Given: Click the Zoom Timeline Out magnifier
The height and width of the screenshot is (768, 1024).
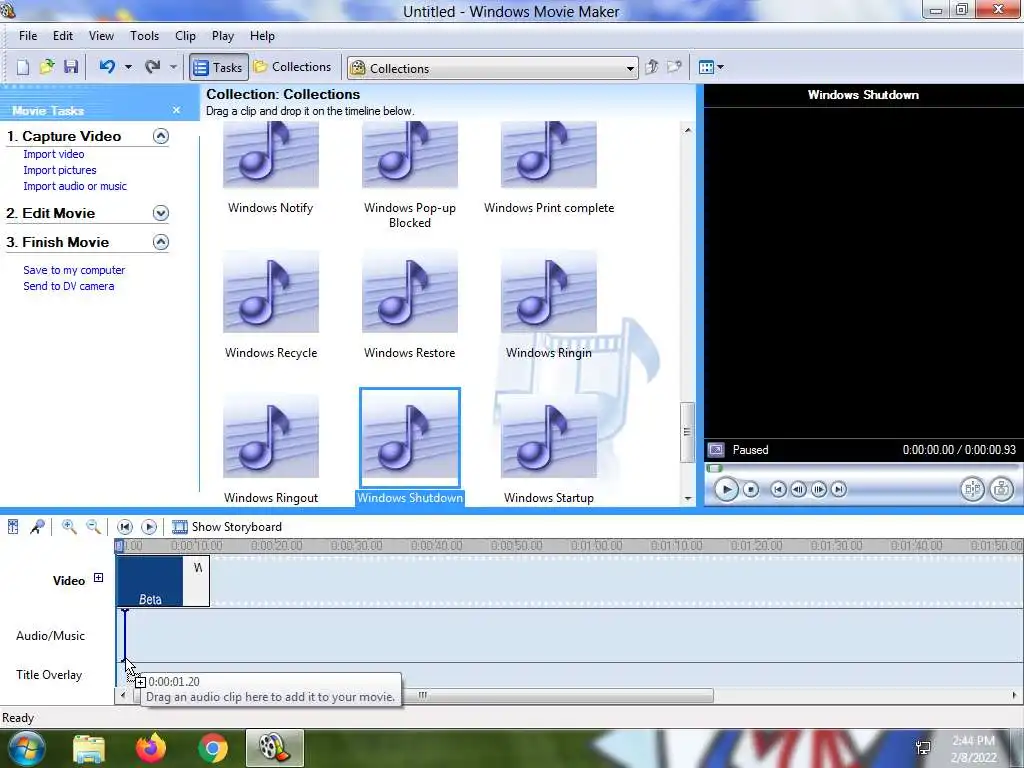Looking at the screenshot, I should [93, 526].
